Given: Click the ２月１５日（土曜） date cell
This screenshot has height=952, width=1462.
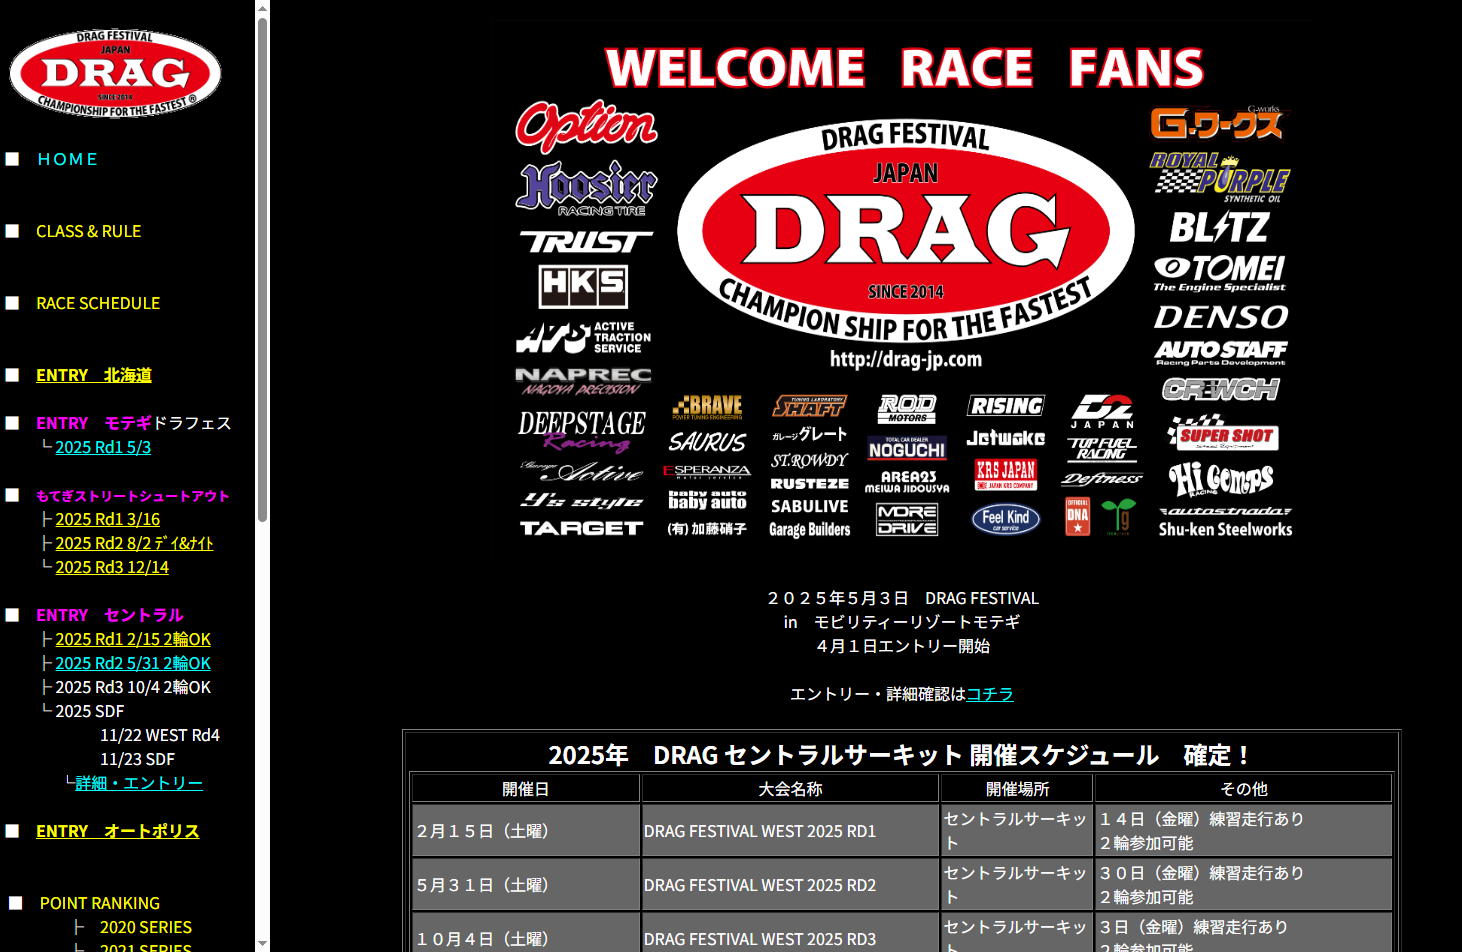Looking at the screenshot, I should [x=526, y=830].
